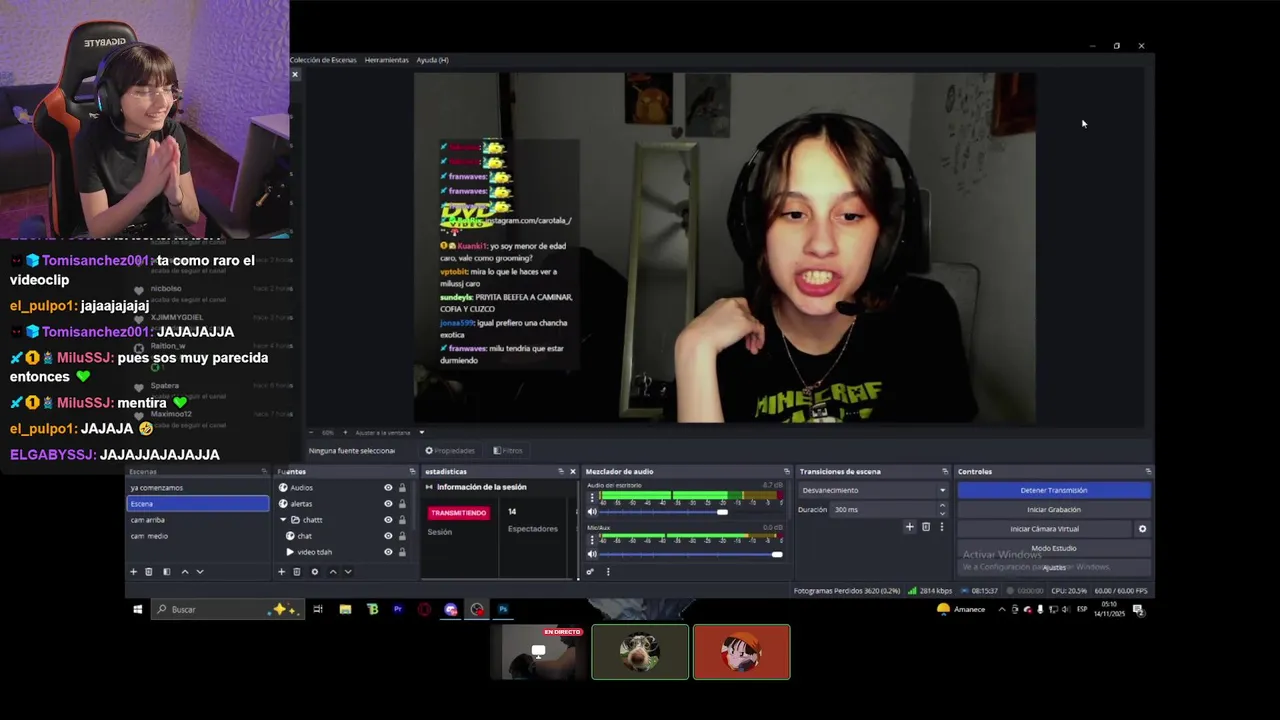Remove selected source with trash icon

[x=297, y=572]
